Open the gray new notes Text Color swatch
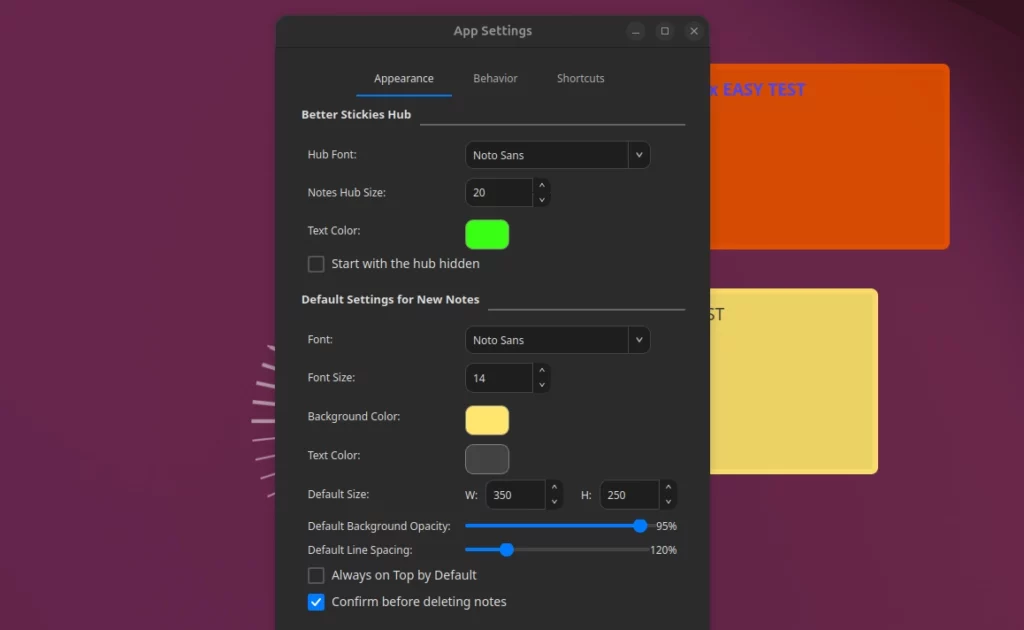Image resolution: width=1024 pixels, height=630 pixels. (x=487, y=459)
